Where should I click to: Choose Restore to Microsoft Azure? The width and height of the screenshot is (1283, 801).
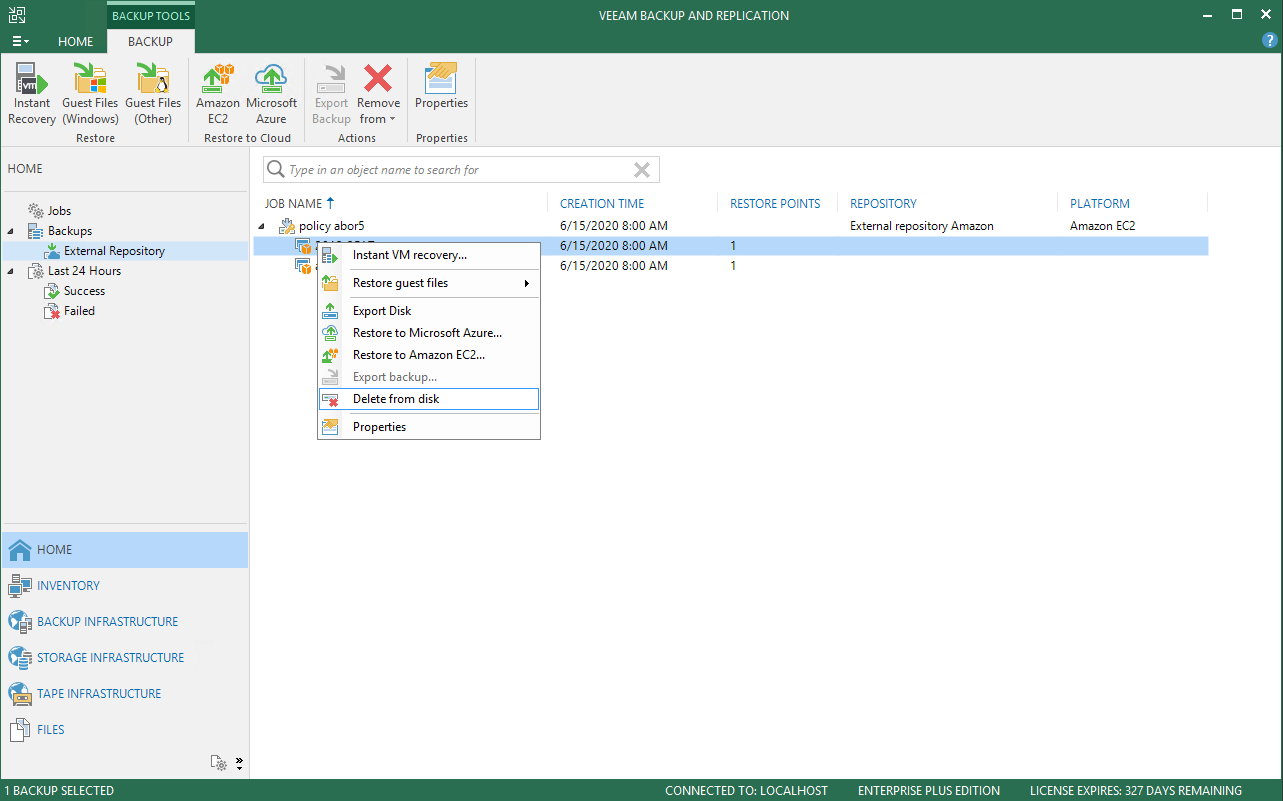click(x=429, y=333)
